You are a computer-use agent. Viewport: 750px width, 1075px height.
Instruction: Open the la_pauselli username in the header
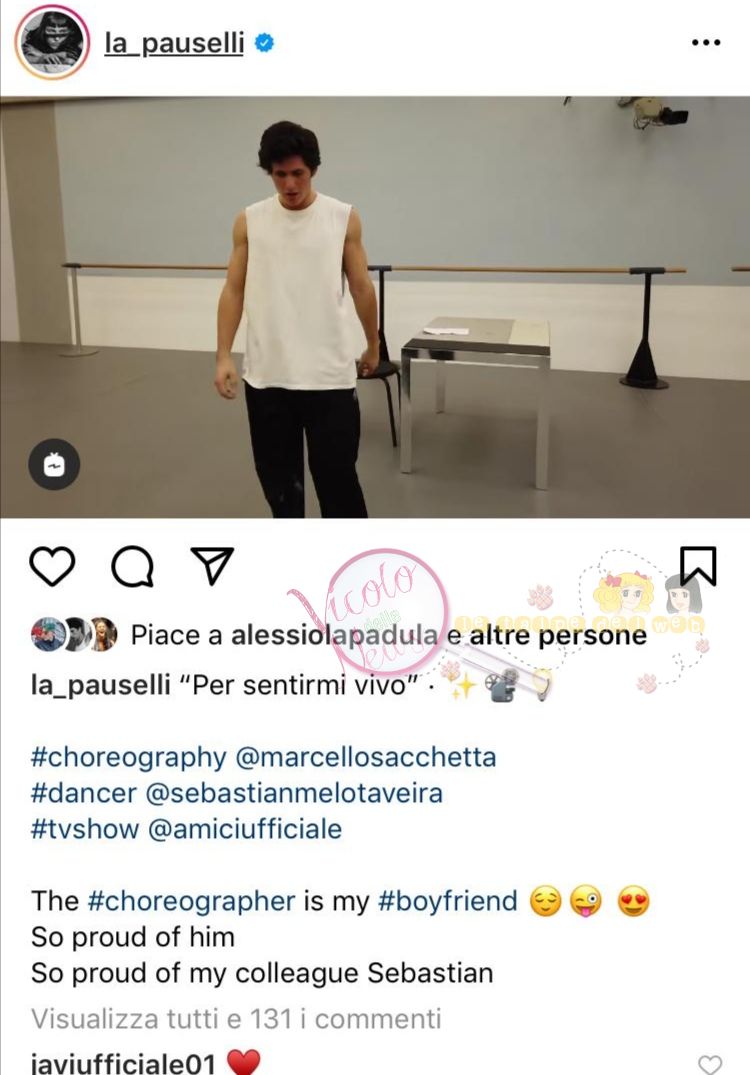(174, 43)
